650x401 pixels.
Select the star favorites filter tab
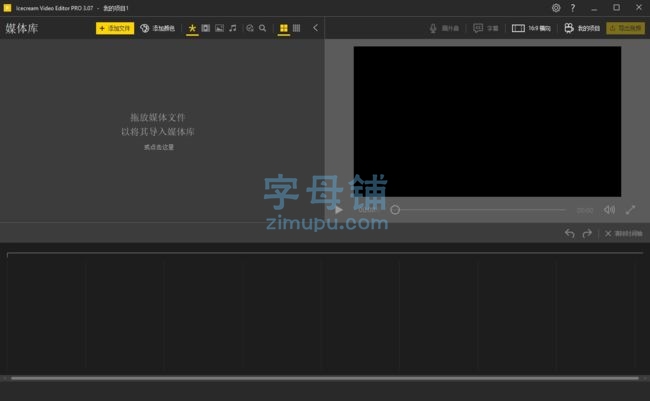(x=192, y=28)
